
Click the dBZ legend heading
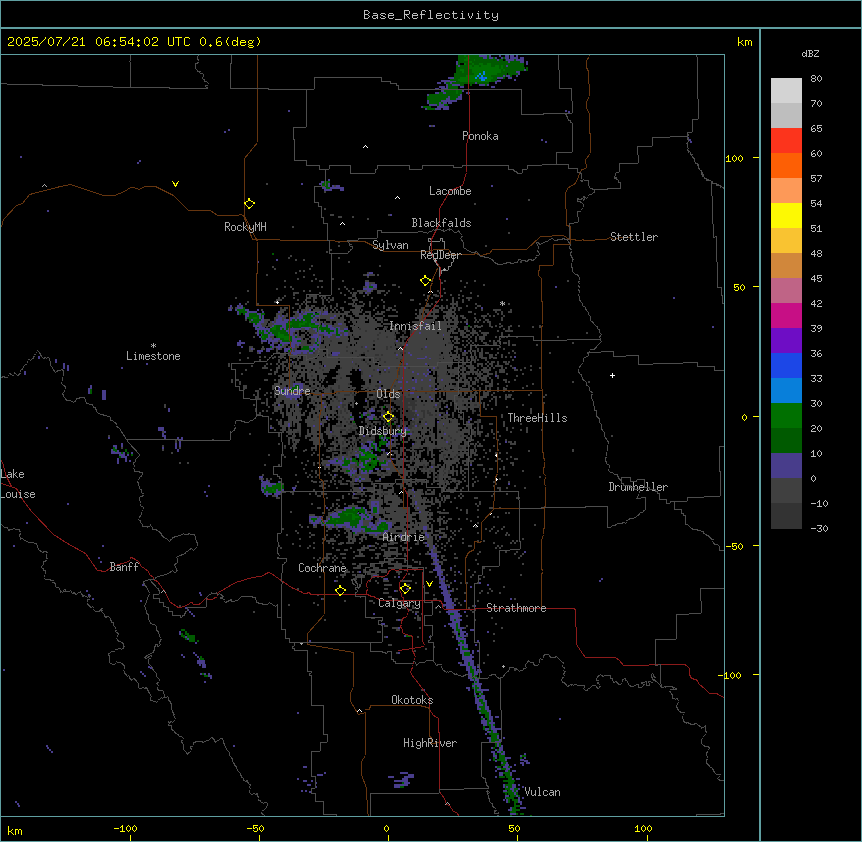click(810, 54)
